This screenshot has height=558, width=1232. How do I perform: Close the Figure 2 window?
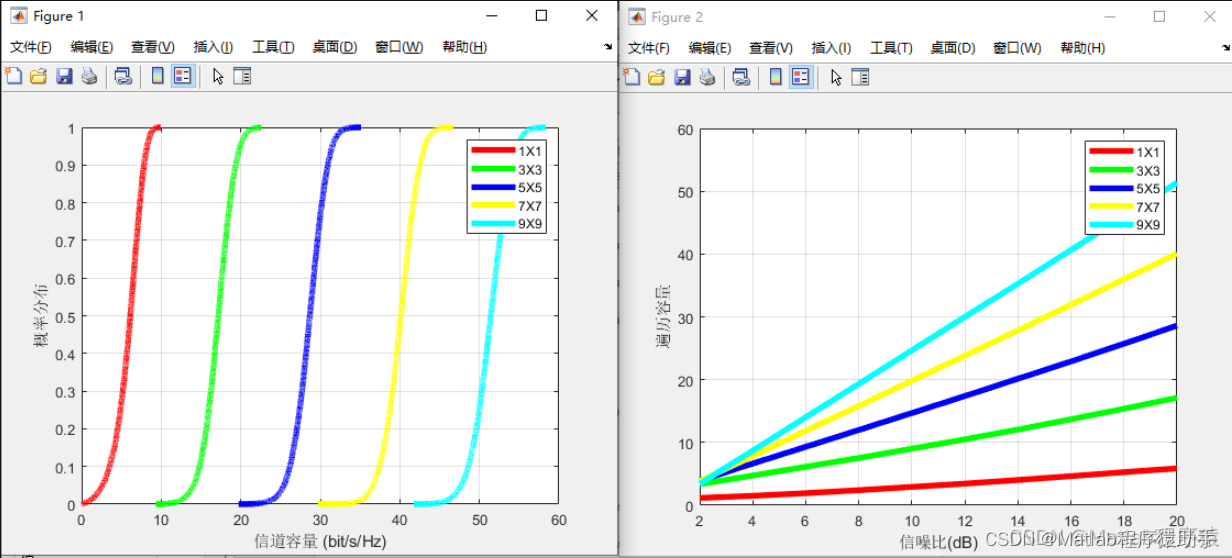coord(1210,17)
